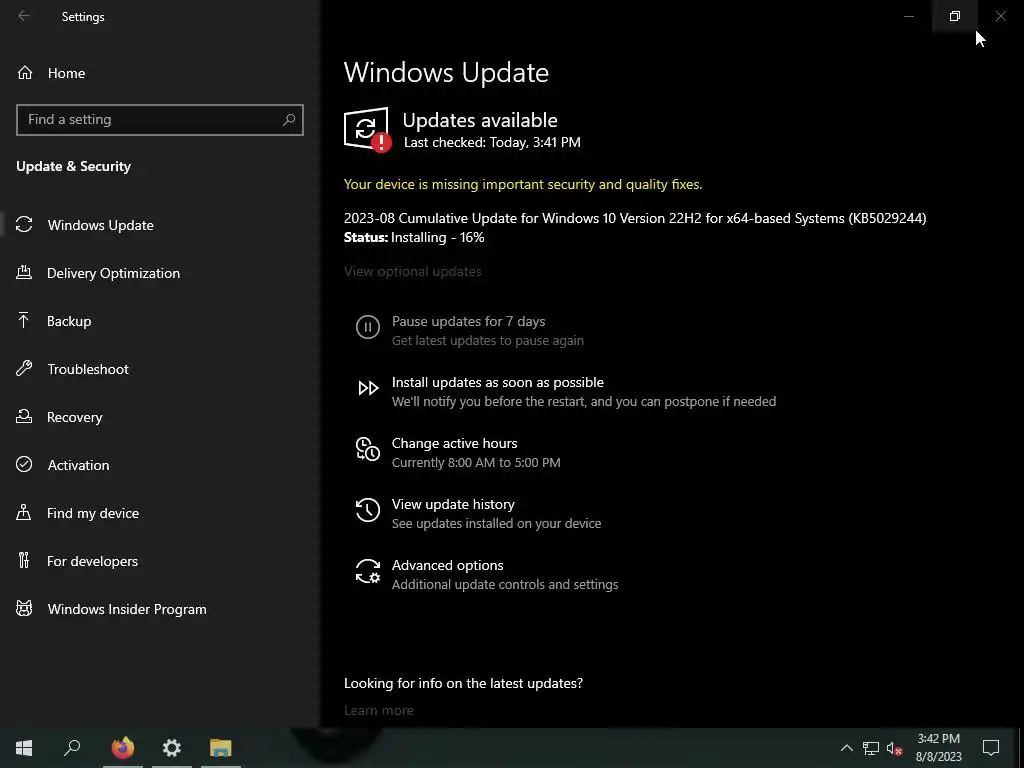Open View update history
This screenshot has height=768, width=1024.
click(x=453, y=504)
